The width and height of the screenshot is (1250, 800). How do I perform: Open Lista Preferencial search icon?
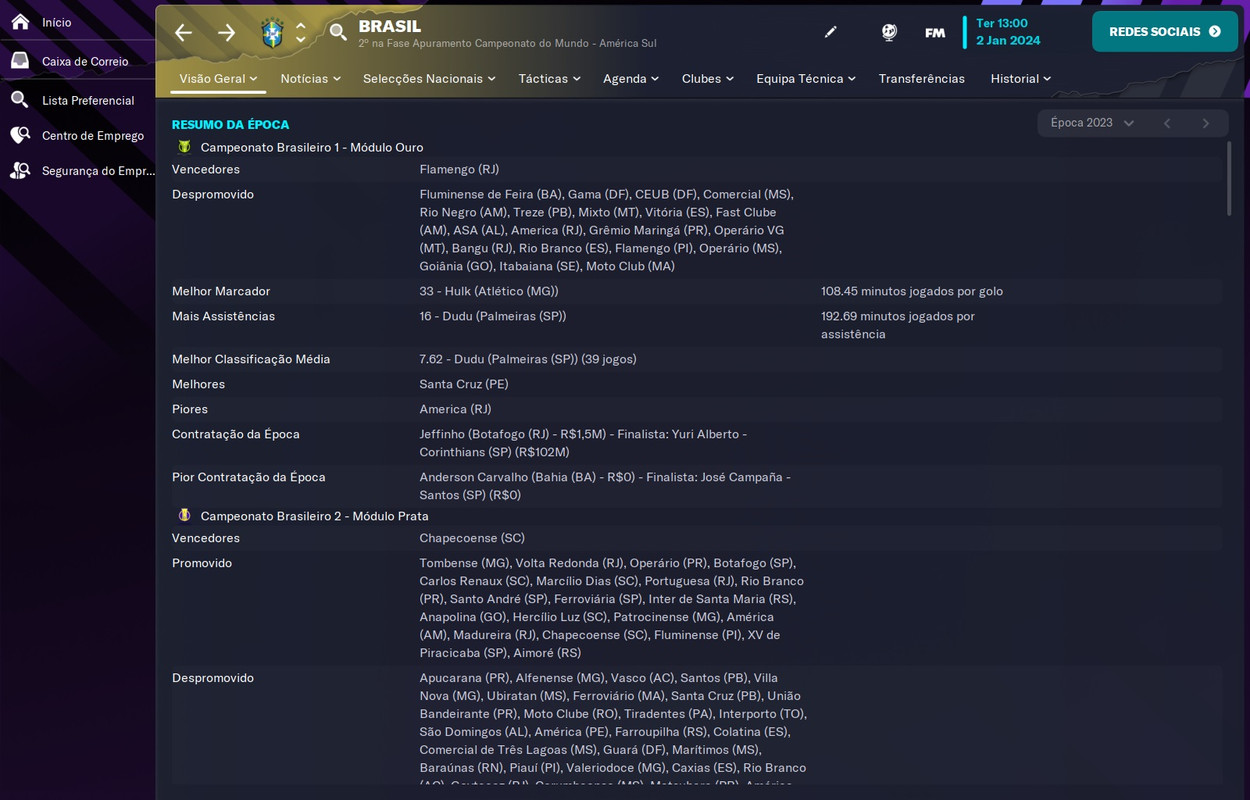tap(20, 100)
